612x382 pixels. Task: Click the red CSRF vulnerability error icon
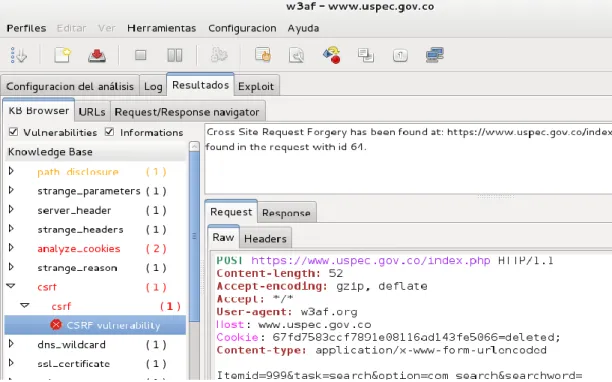[x=56, y=325]
